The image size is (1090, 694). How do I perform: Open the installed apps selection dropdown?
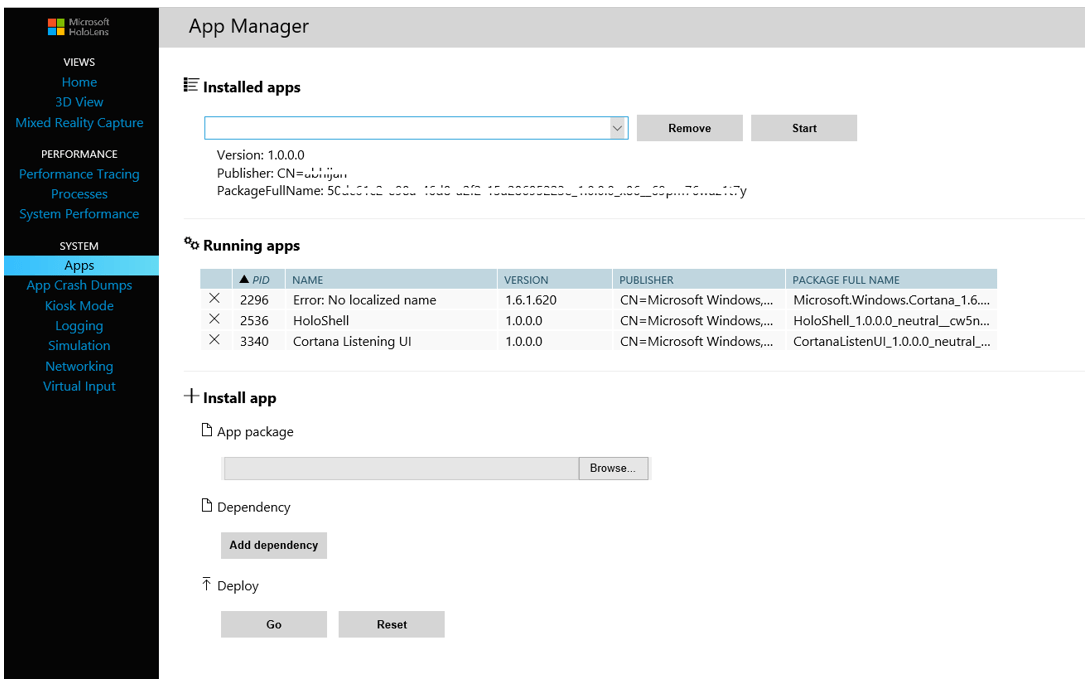(617, 127)
